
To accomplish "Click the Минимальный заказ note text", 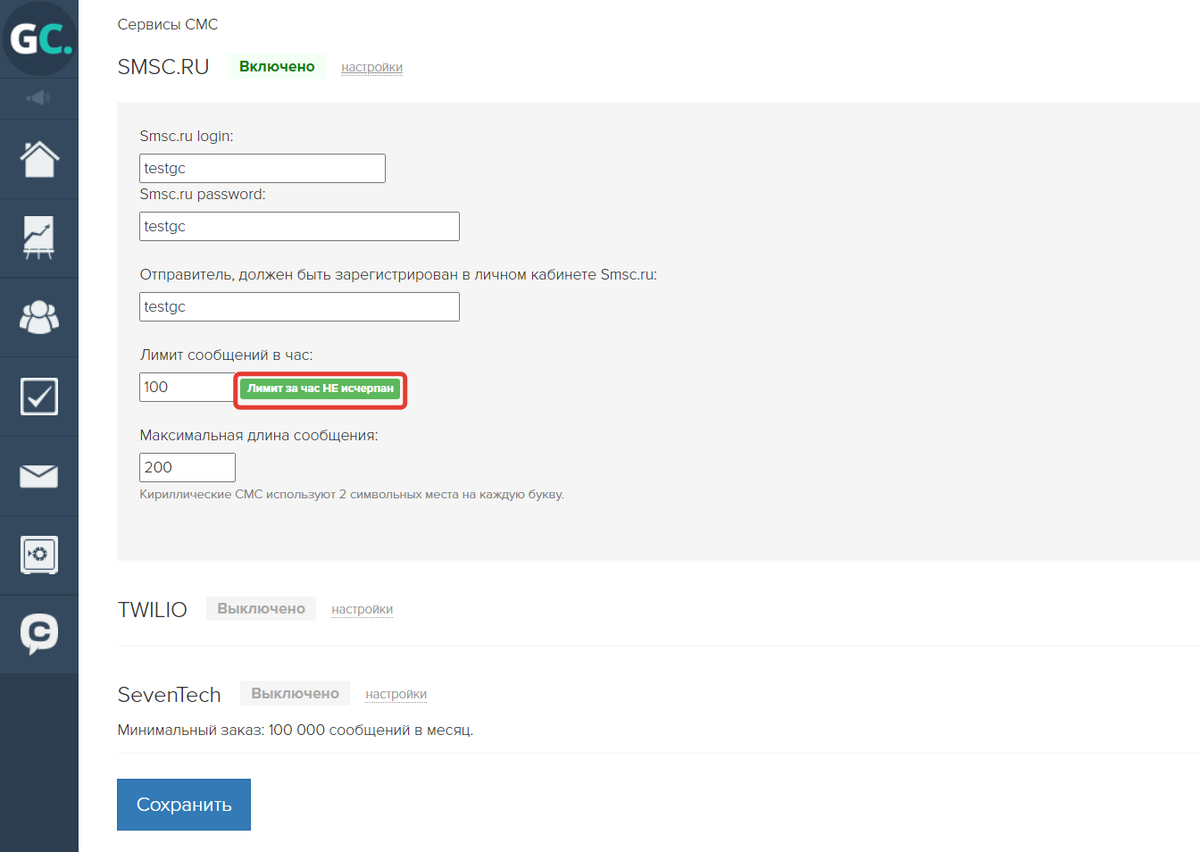I will coord(295,730).
